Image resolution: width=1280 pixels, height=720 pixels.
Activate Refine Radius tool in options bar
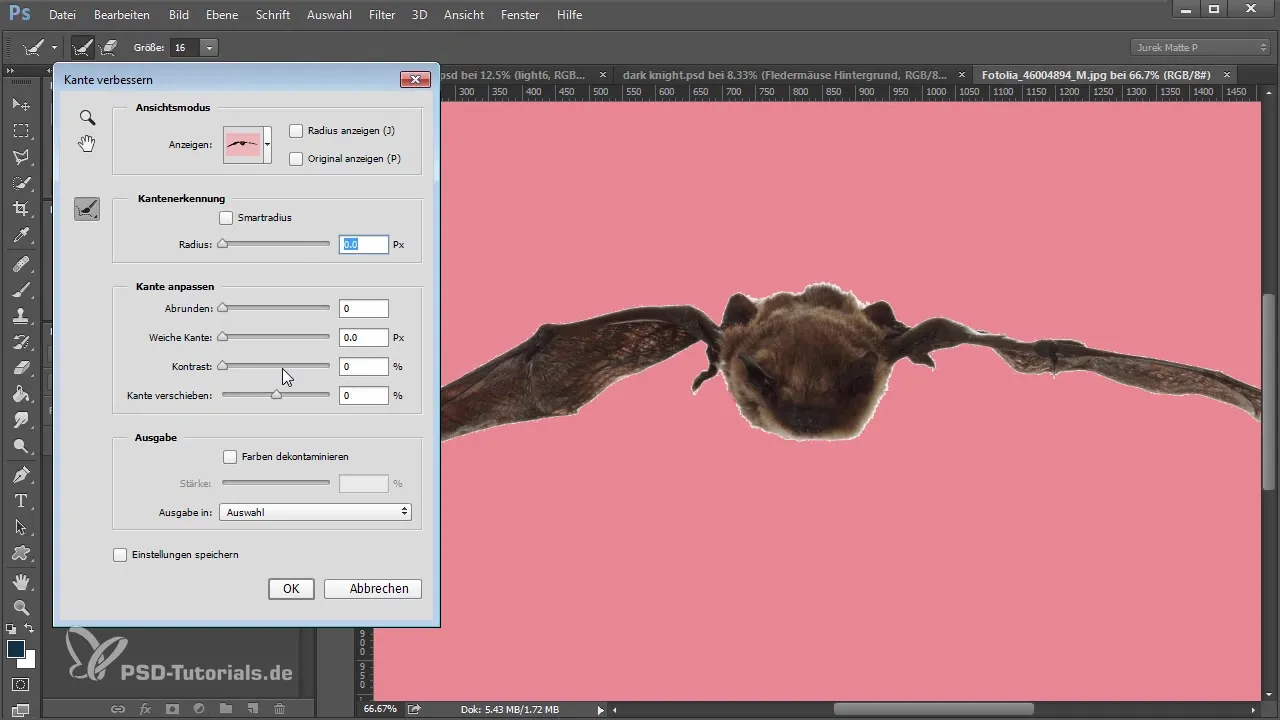coord(82,47)
